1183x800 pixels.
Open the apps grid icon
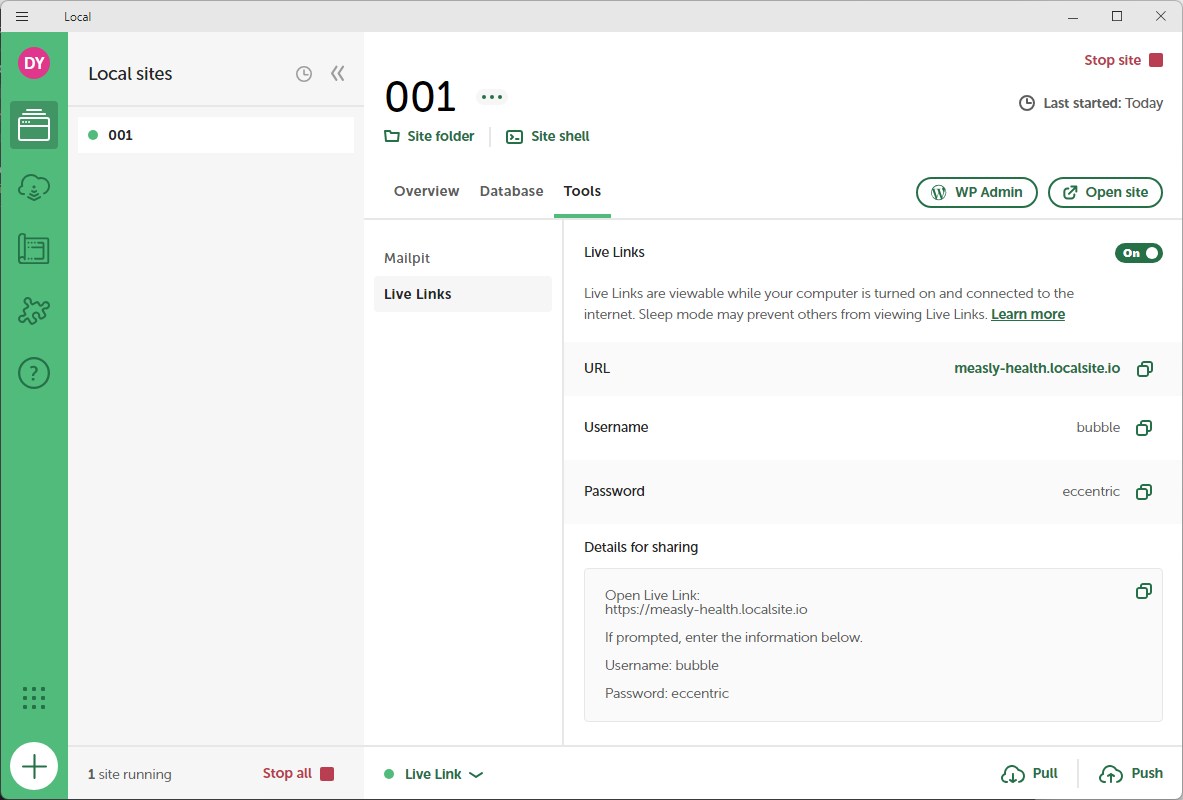click(x=34, y=698)
